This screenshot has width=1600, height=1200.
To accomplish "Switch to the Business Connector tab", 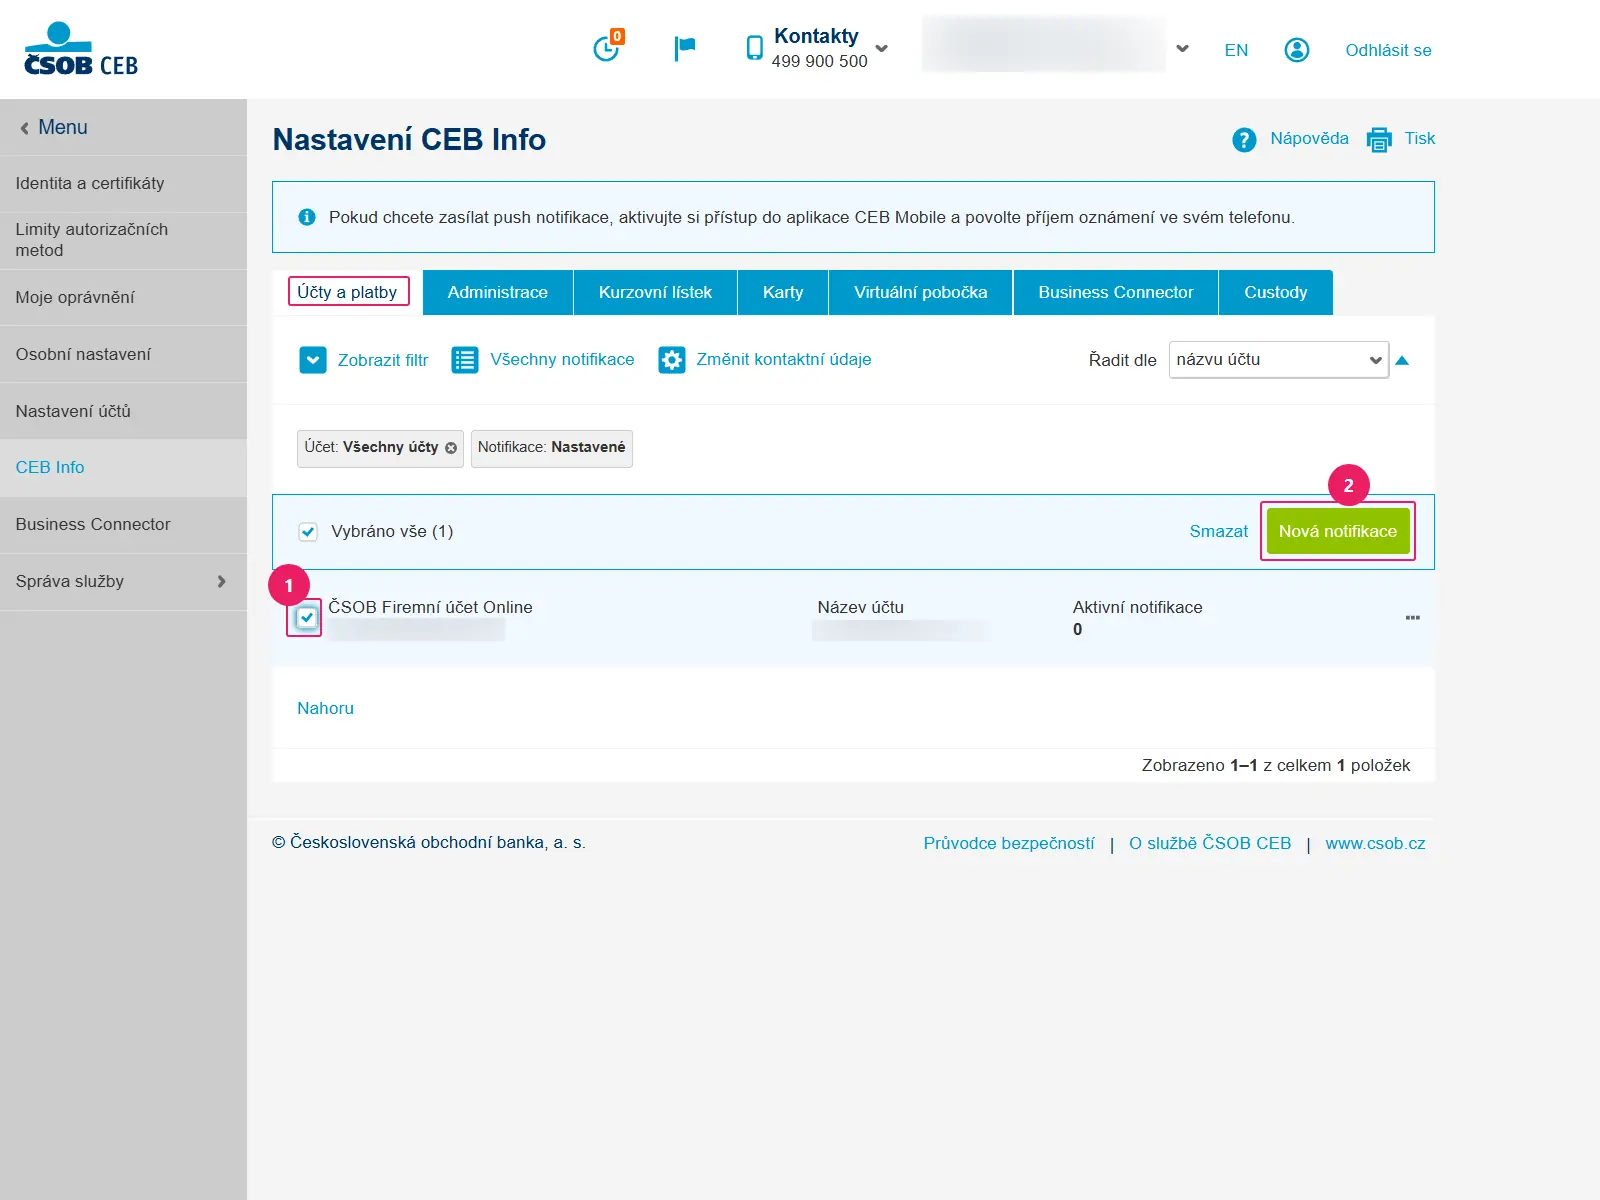I will pyautogui.click(x=1116, y=292).
